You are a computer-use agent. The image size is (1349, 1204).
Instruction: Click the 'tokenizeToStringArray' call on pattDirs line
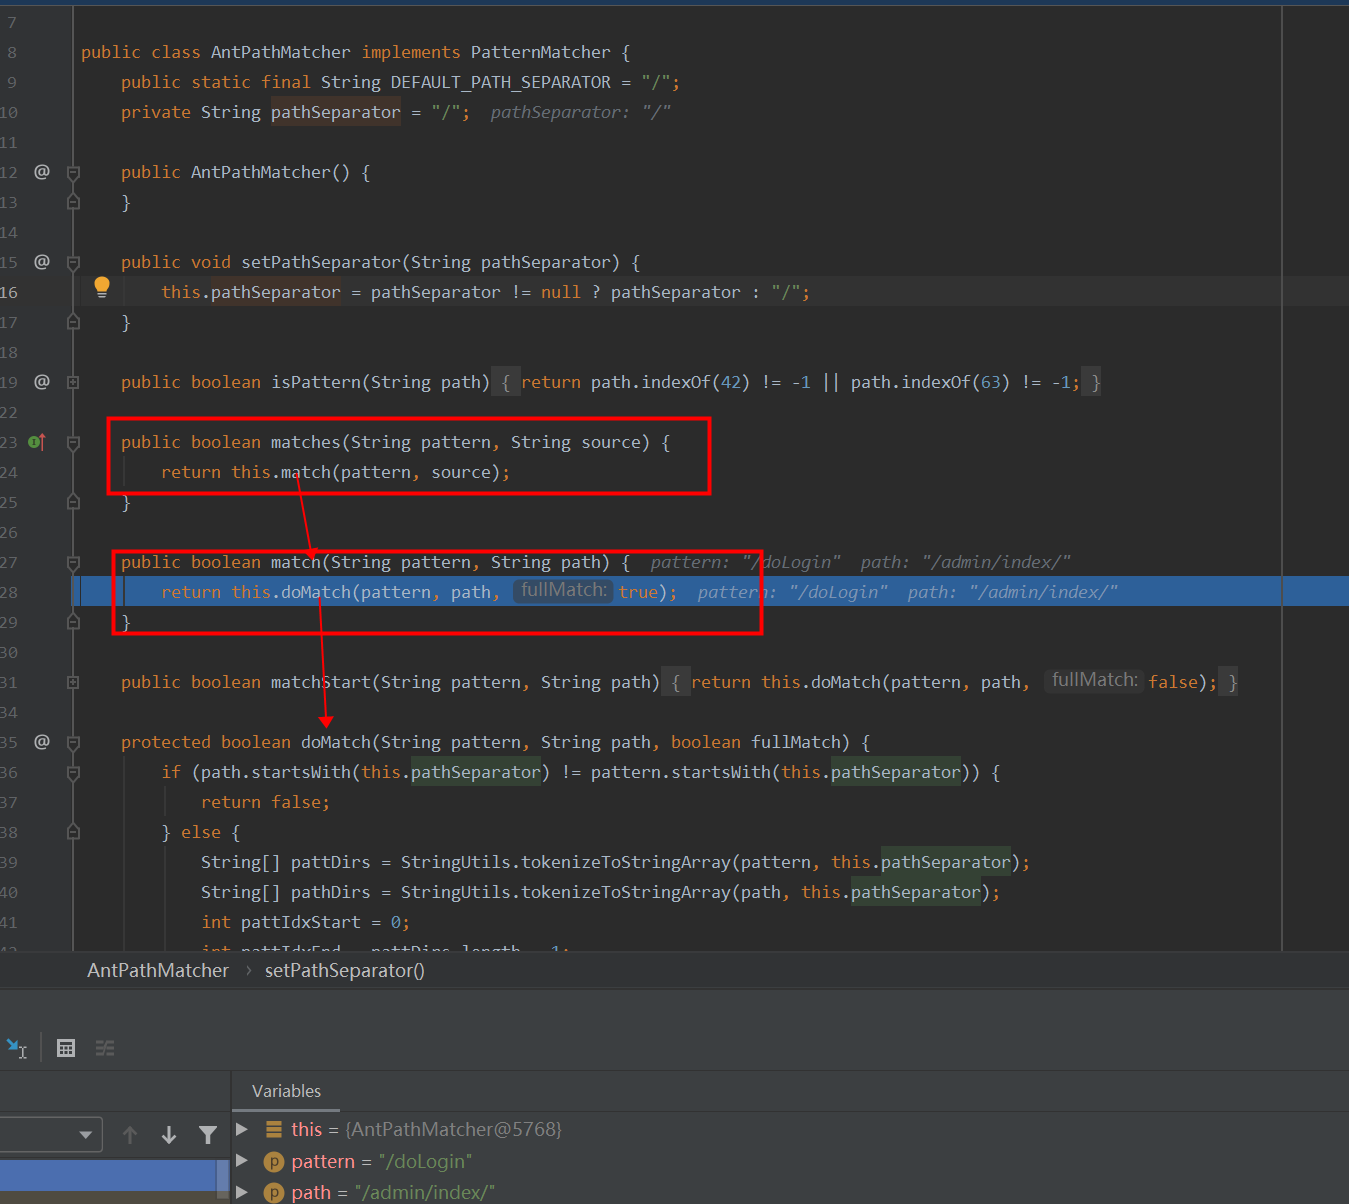click(x=626, y=862)
